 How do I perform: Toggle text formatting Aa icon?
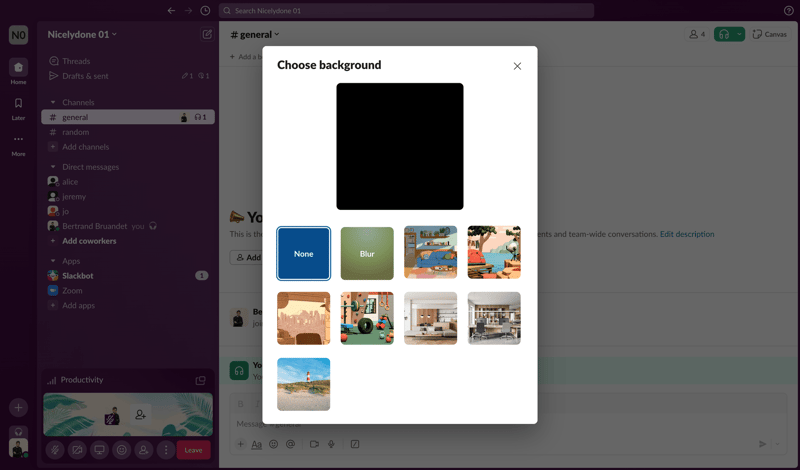coord(257,444)
